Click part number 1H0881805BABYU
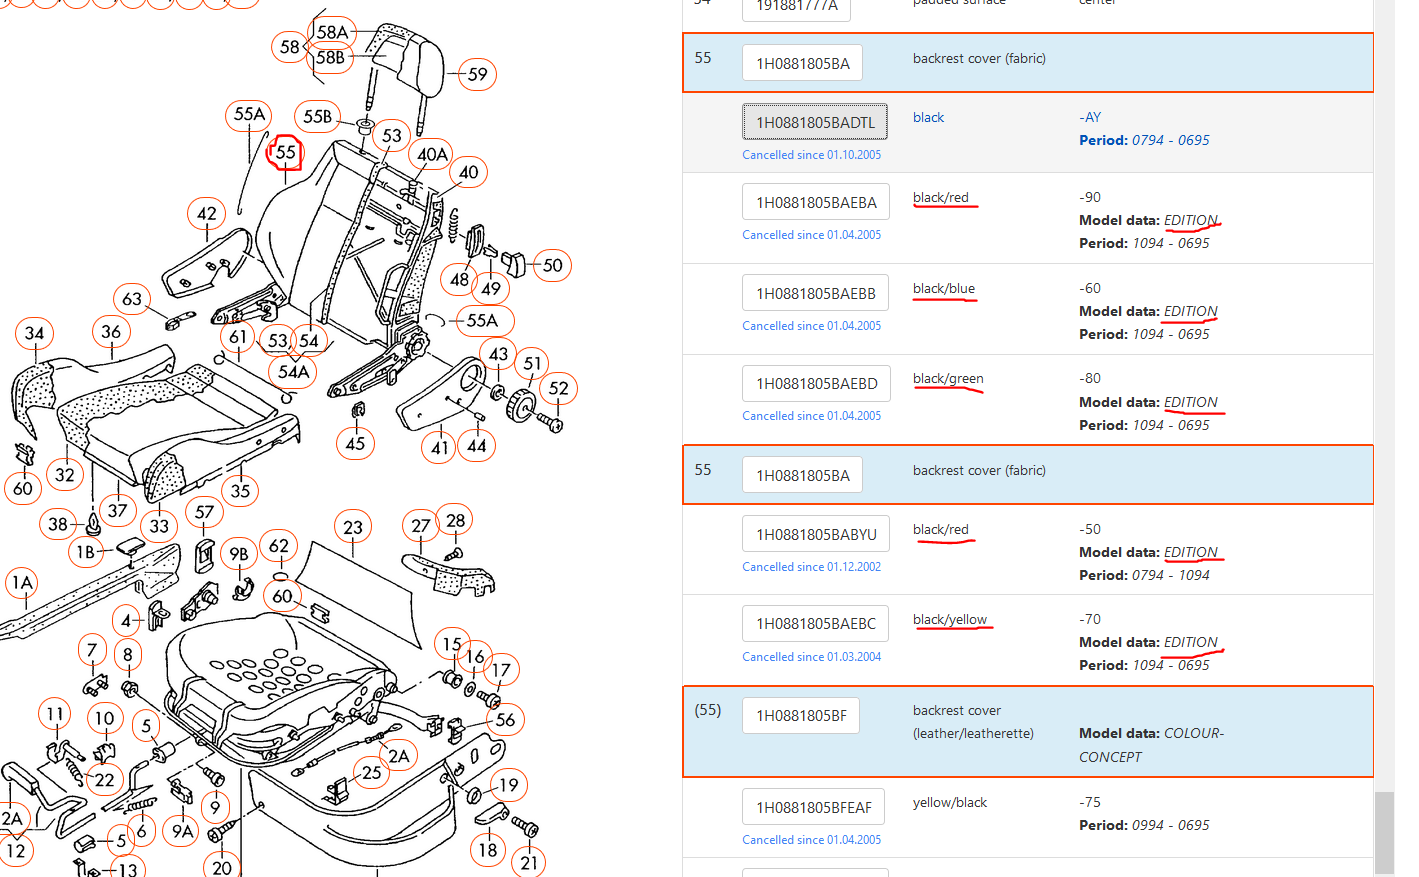Viewport: 1419px width, 877px height. (x=816, y=534)
